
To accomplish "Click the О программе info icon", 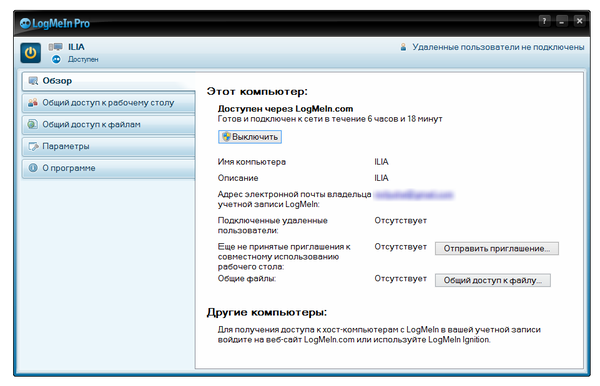I will [33, 168].
